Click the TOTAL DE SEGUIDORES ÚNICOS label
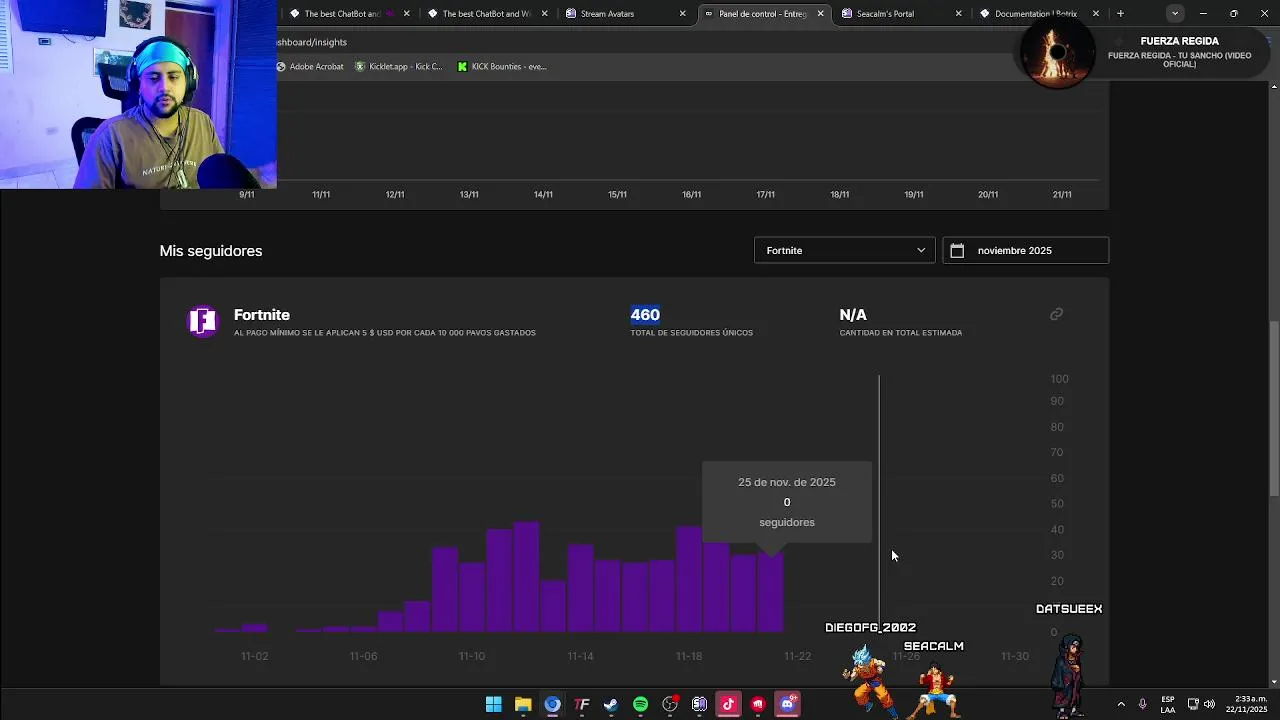The height and width of the screenshot is (720, 1280). pos(692,333)
